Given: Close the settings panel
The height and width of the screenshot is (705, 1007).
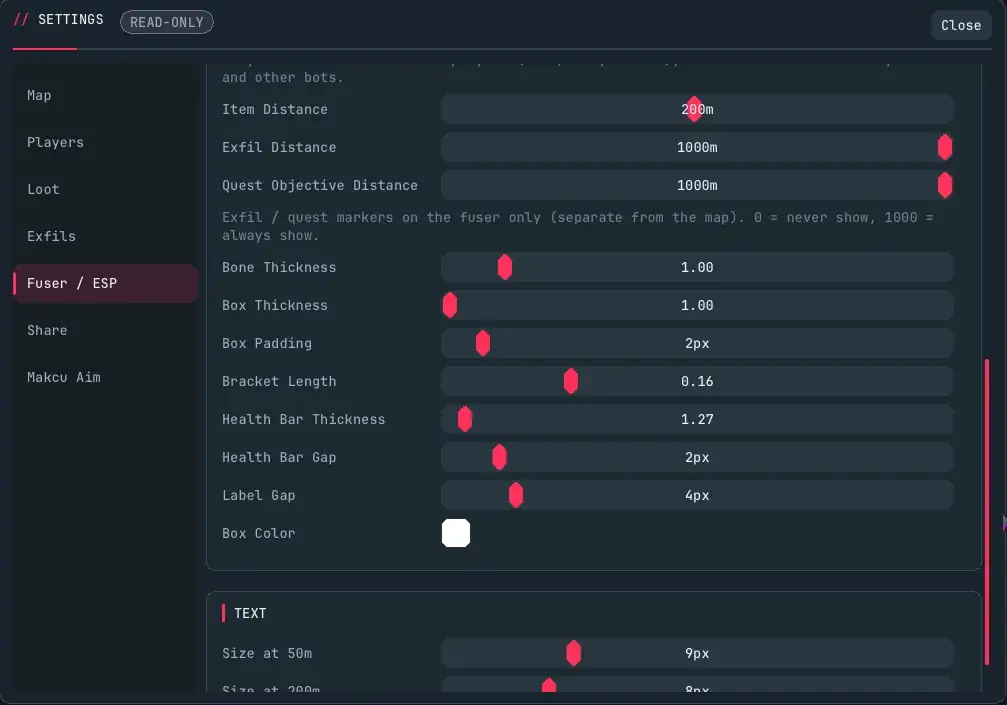Looking at the screenshot, I should click(961, 25).
